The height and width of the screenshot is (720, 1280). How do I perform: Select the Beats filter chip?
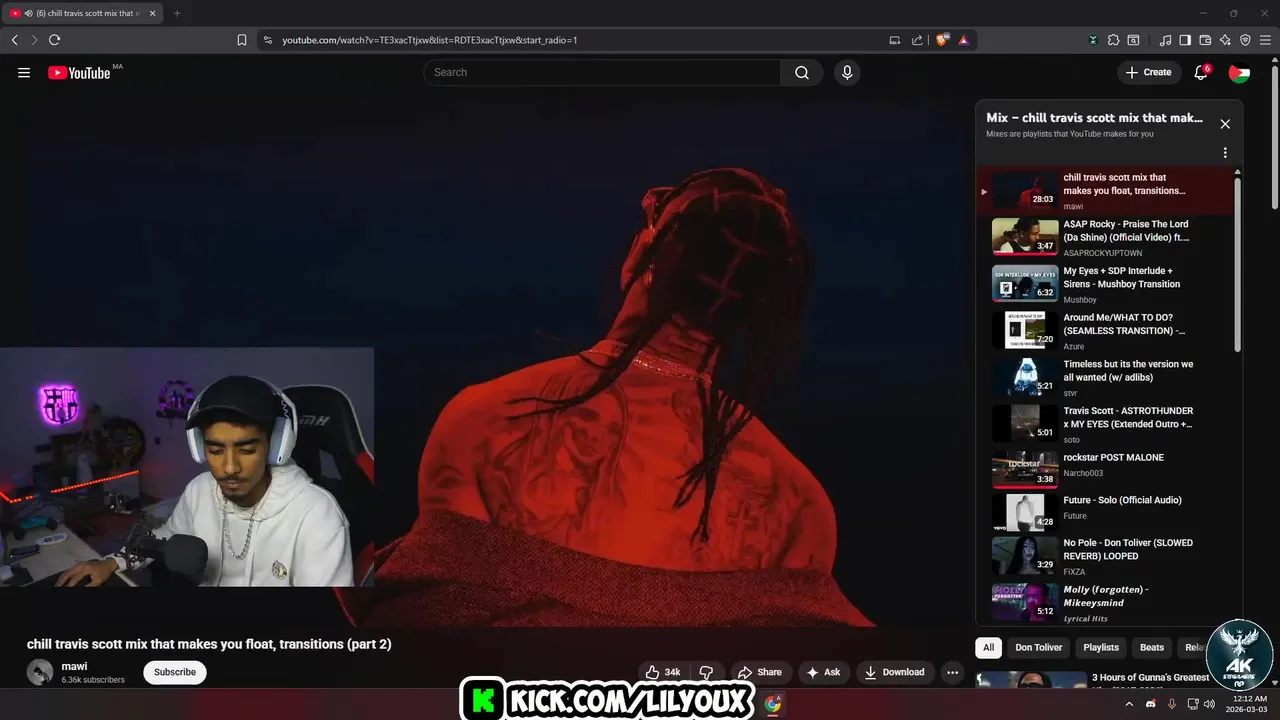click(x=1152, y=647)
